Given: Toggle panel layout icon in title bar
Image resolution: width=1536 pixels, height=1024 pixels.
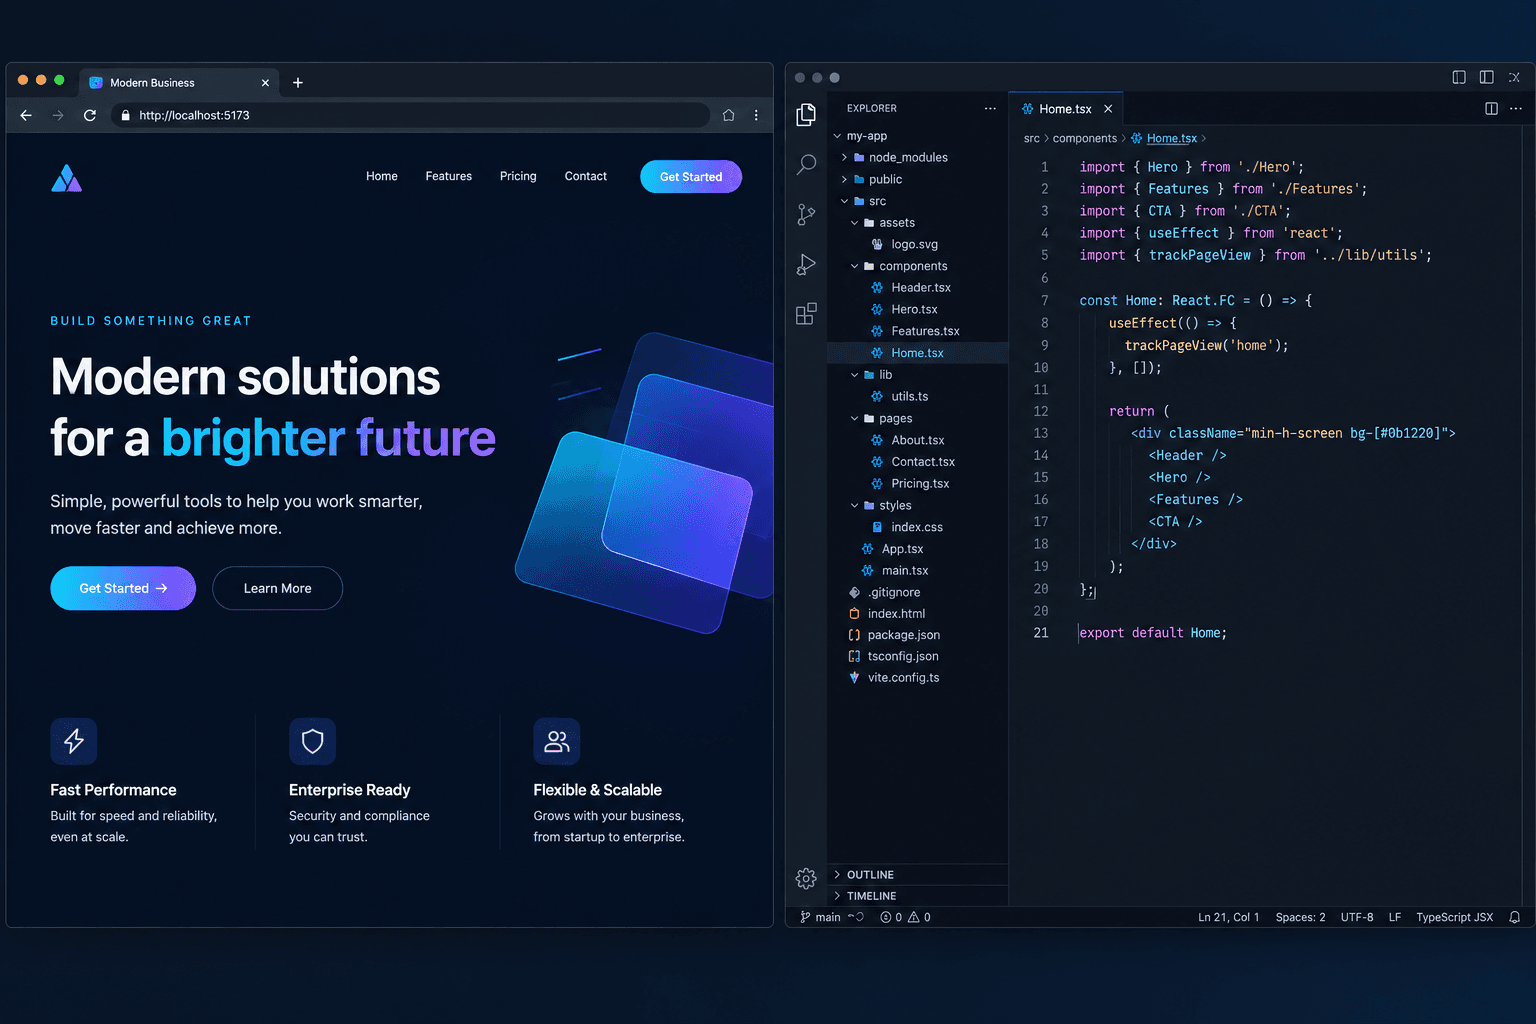Looking at the screenshot, I should [1487, 77].
